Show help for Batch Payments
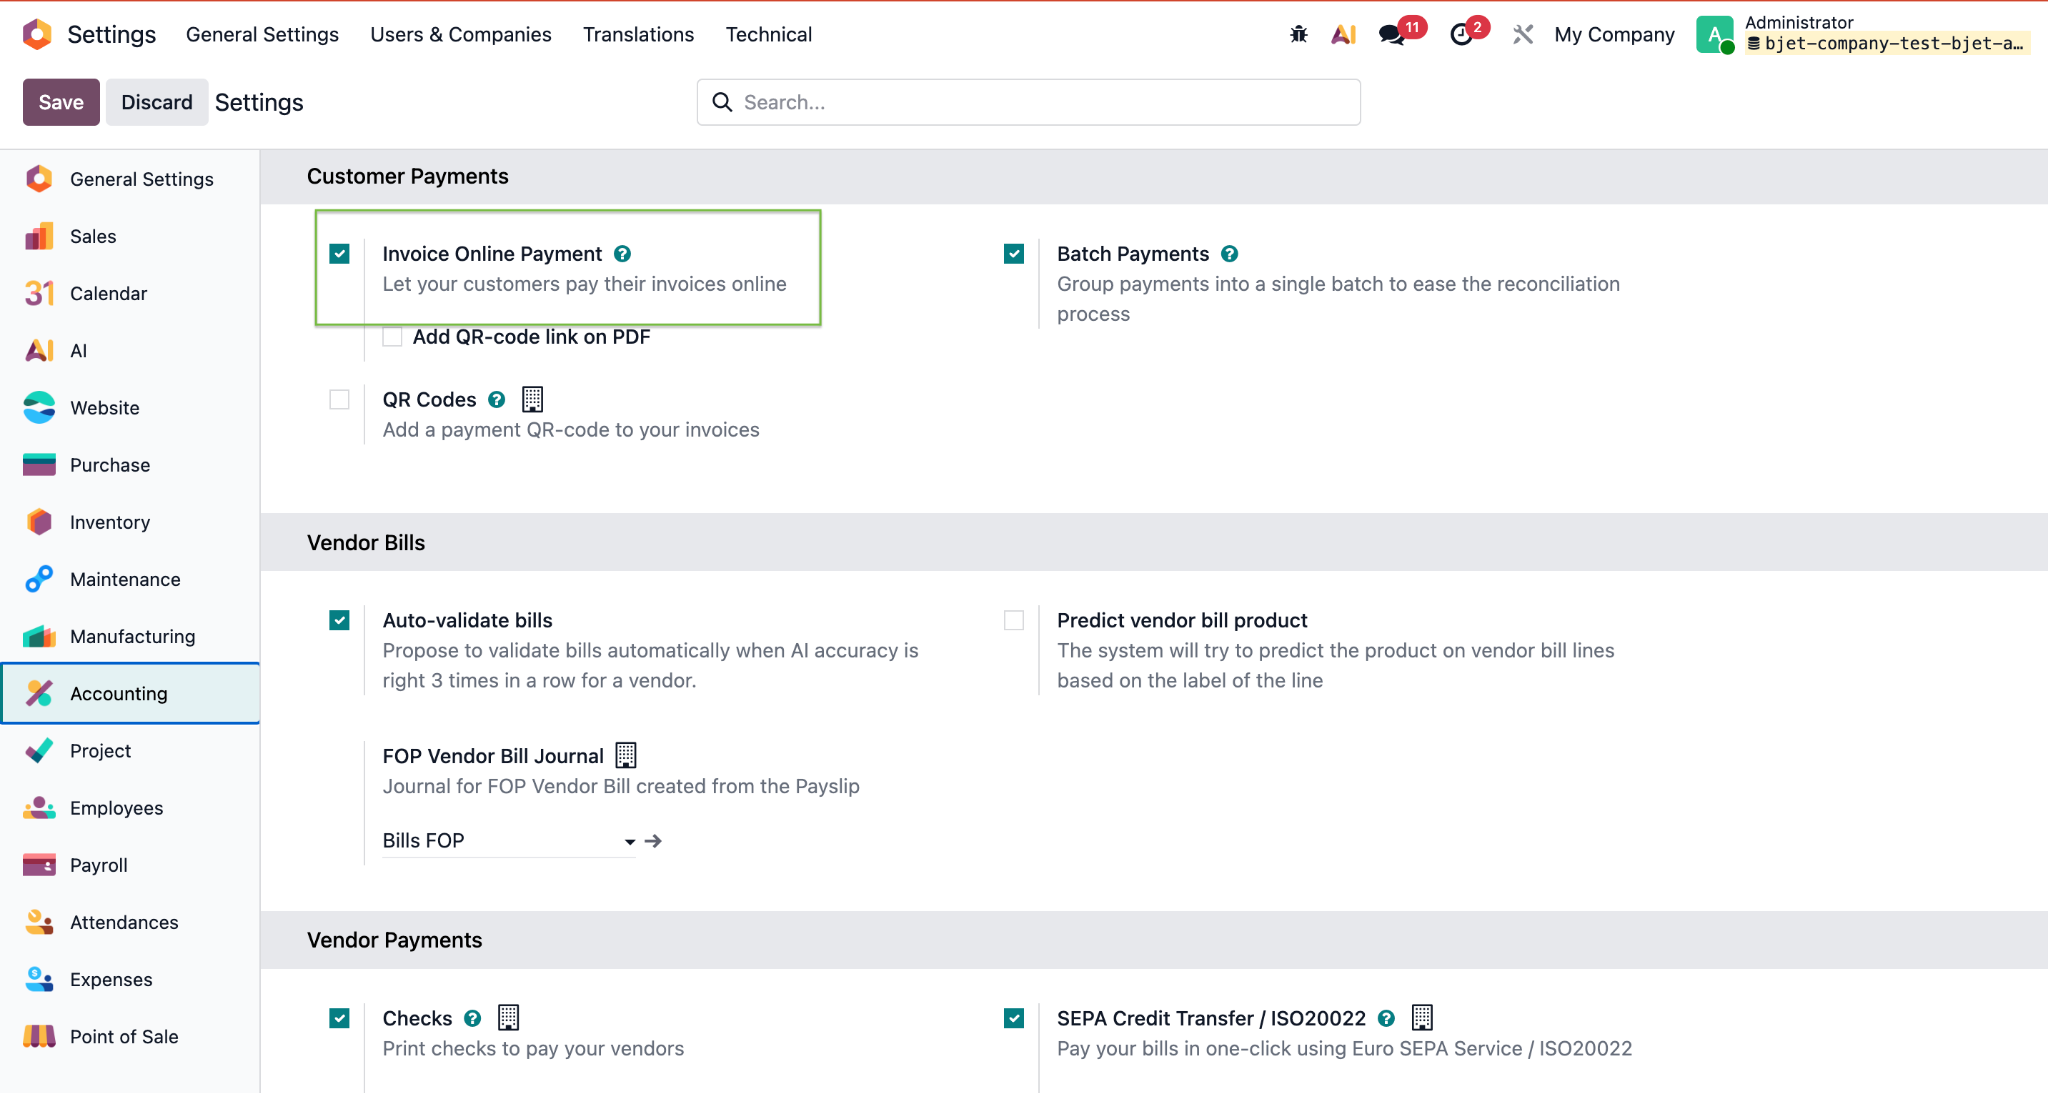This screenshot has width=2048, height=1093. 1230,254
